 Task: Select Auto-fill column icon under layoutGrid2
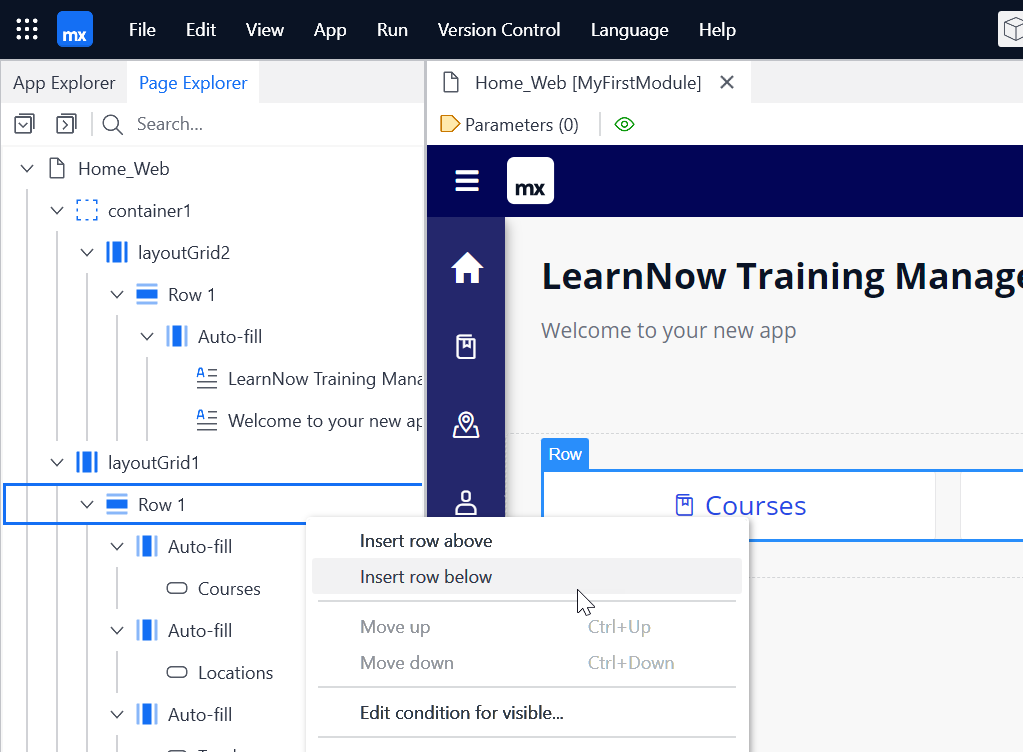(177, 337)
